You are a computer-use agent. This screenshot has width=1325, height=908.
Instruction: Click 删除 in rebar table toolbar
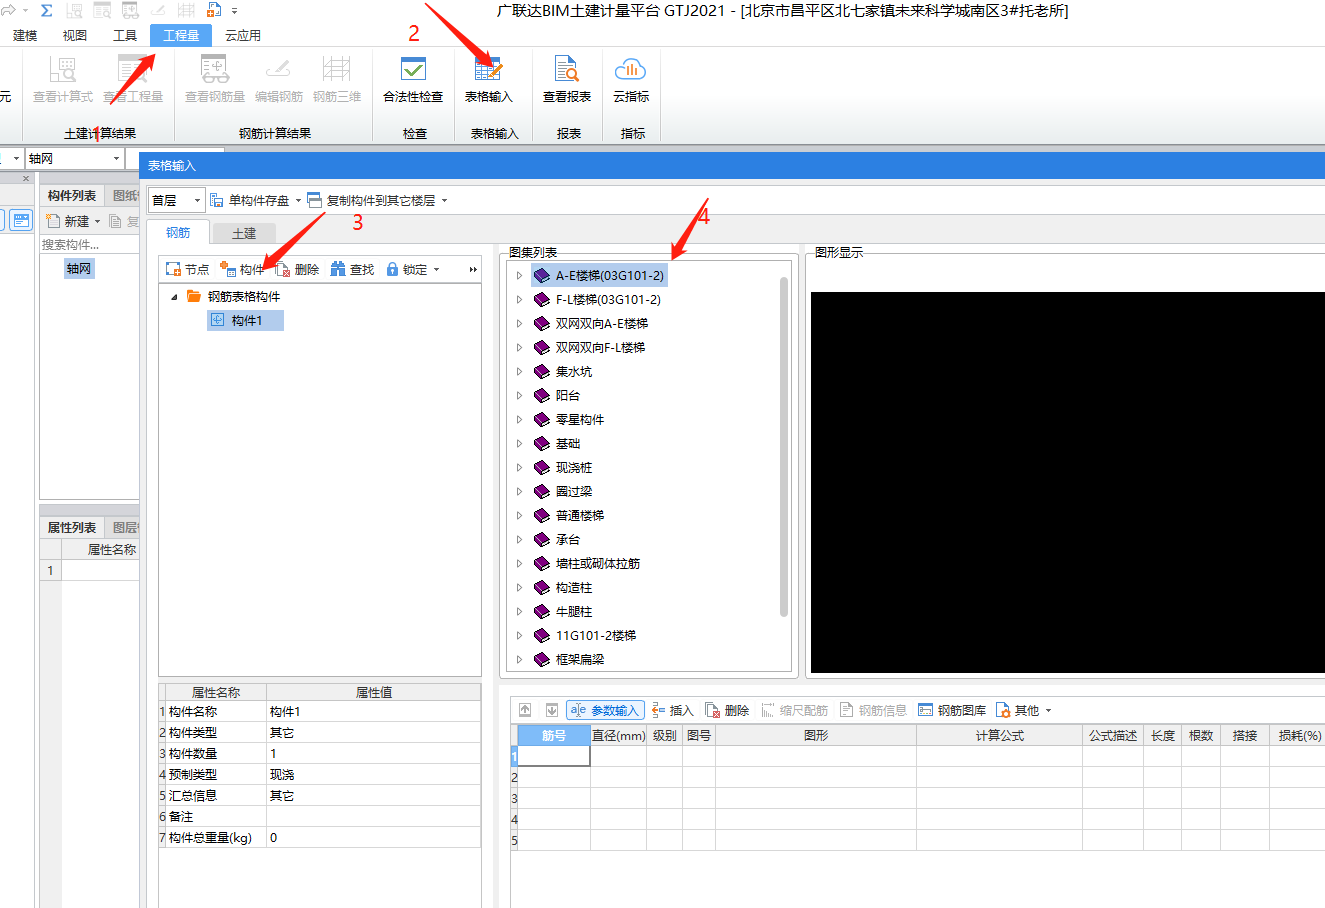coord(727,710)
